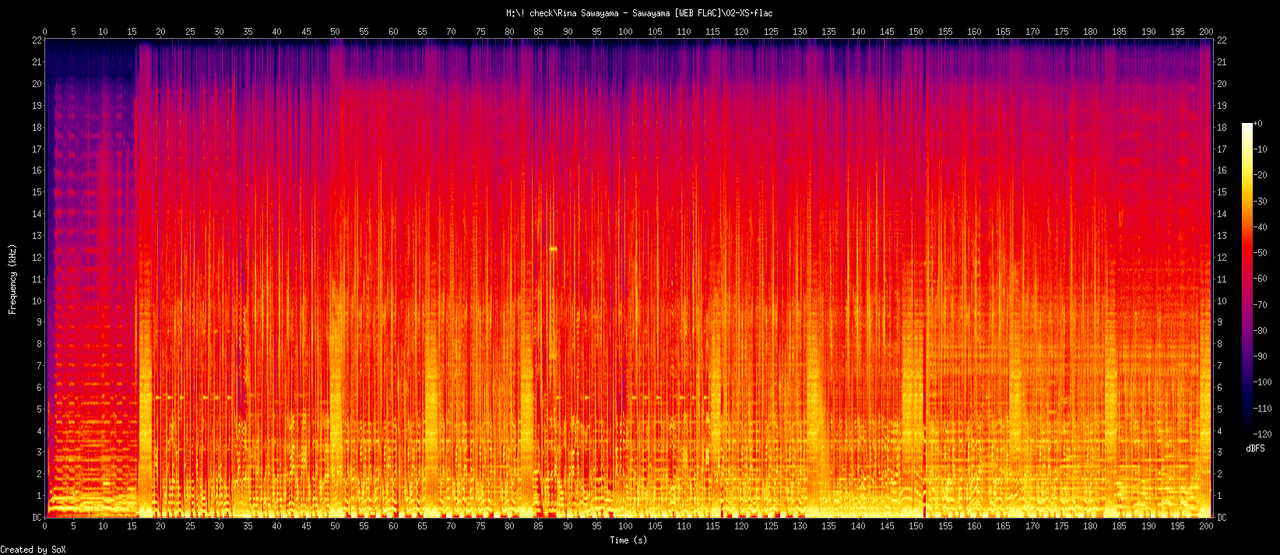Click the "-70" value on the dBFS scale
Viewport: 1280px width, 555px height.
coord(1262,305)
